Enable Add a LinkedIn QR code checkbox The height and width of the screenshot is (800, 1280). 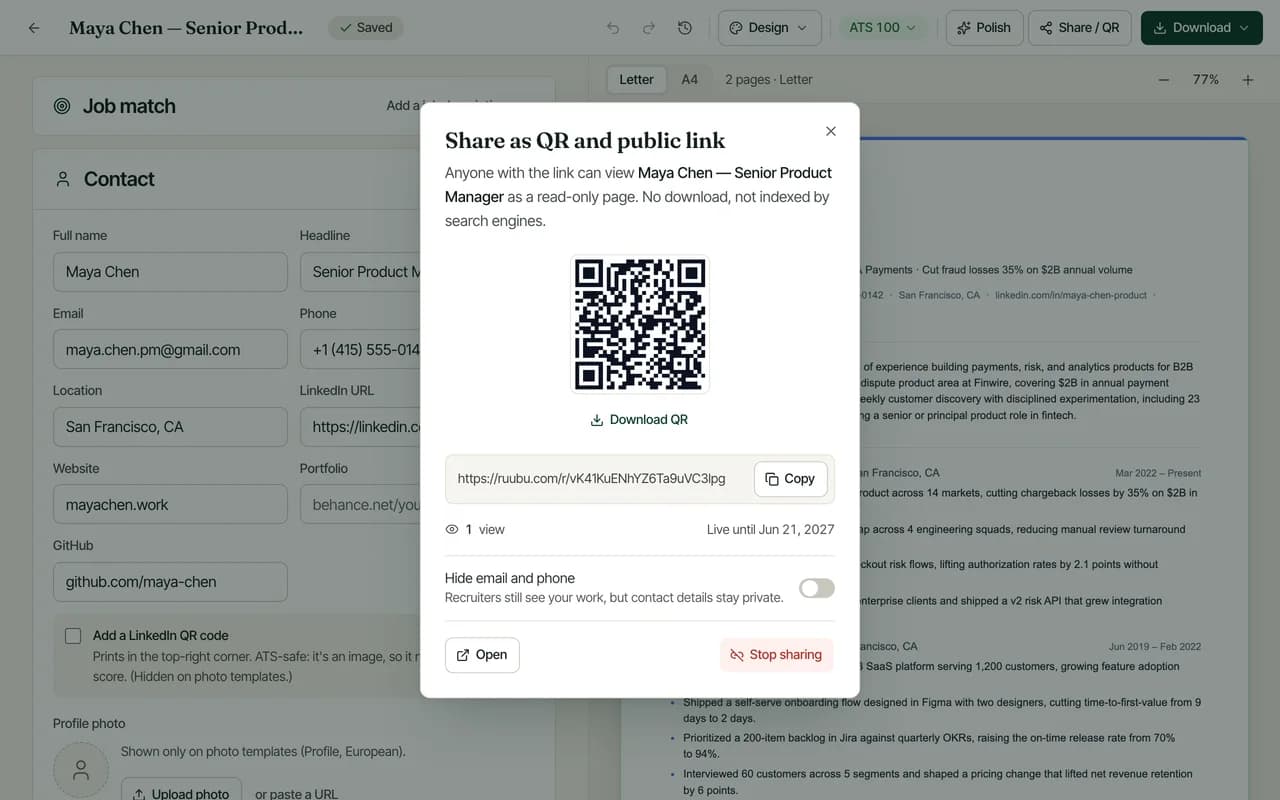click(x=73, y=636)
